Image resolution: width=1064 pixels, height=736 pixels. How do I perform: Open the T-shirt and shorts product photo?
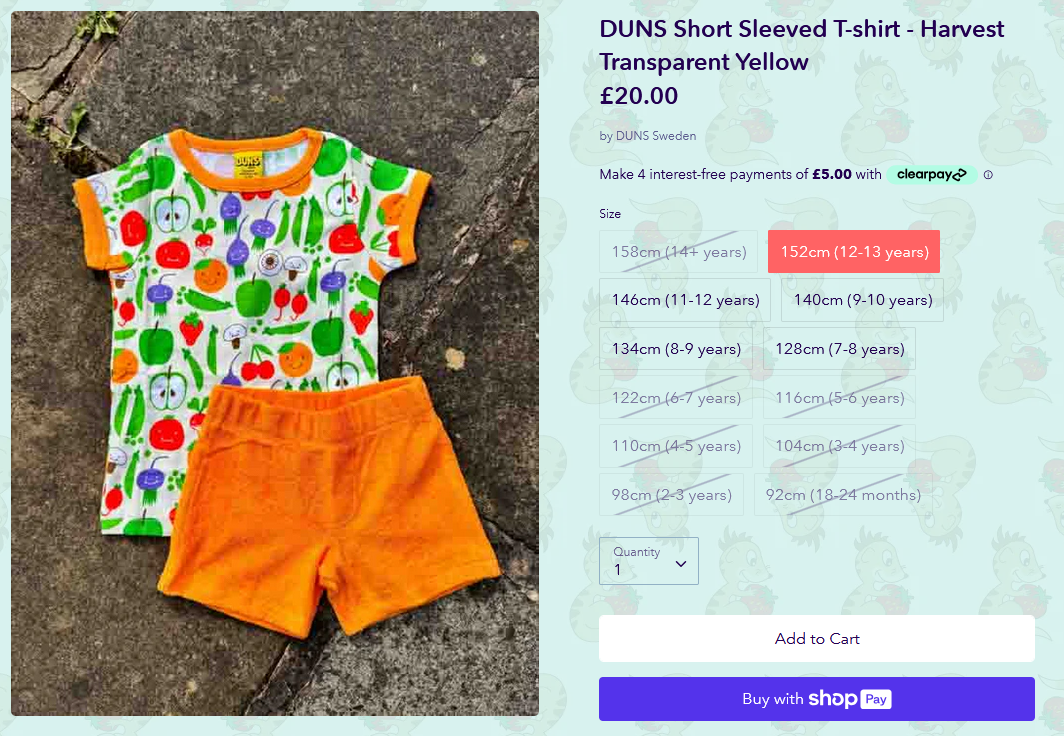click(x=275, y=363)
